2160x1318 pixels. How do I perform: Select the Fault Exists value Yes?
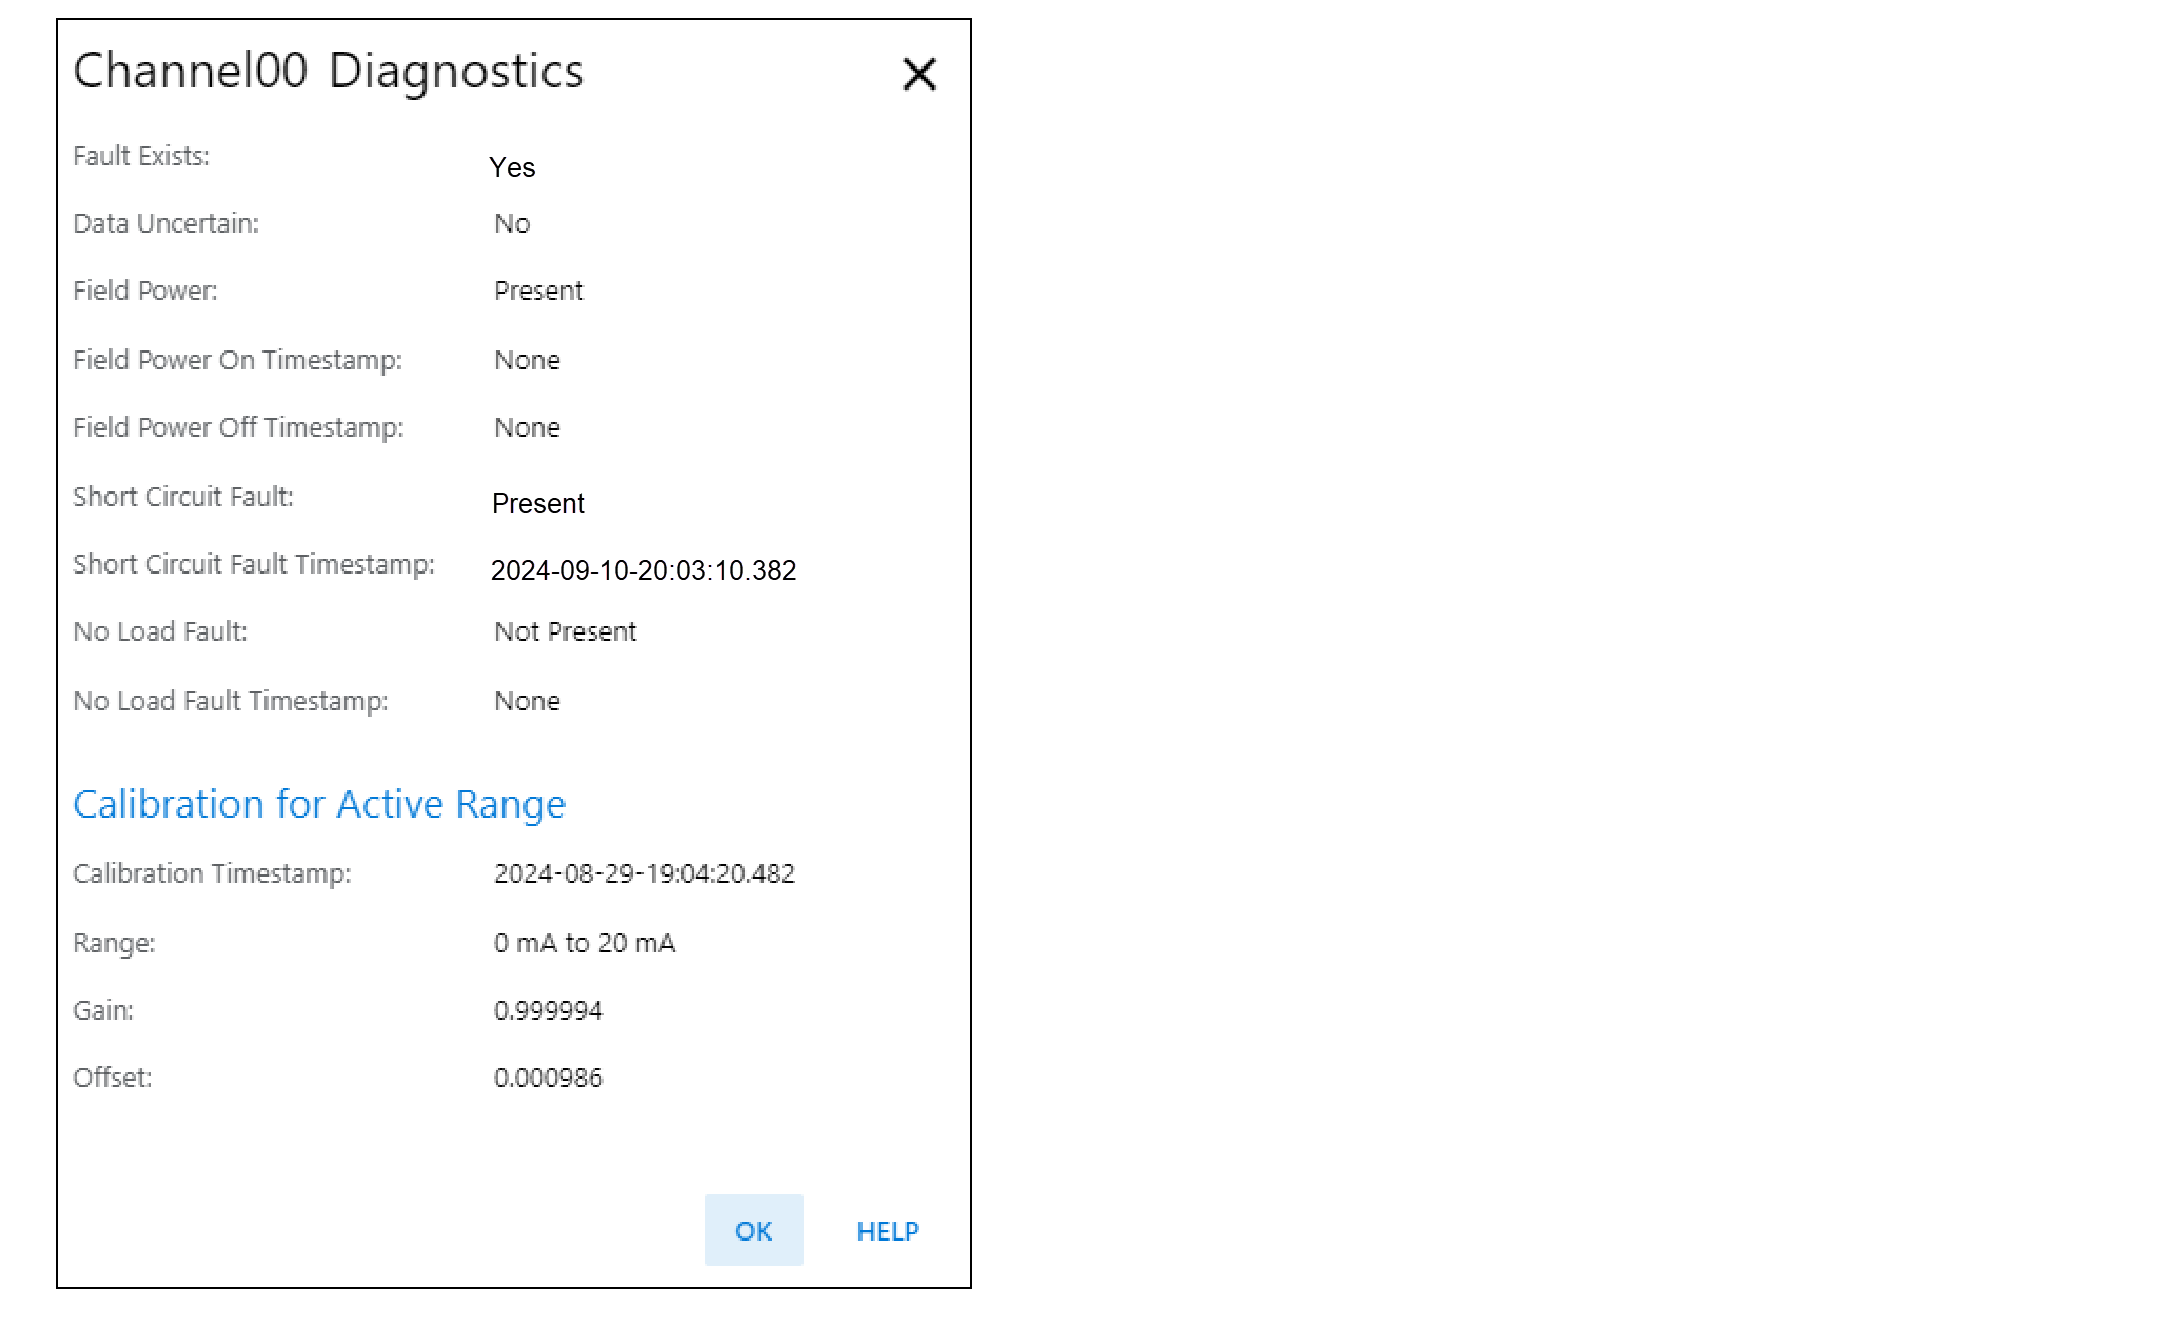[x=512, y=167]
